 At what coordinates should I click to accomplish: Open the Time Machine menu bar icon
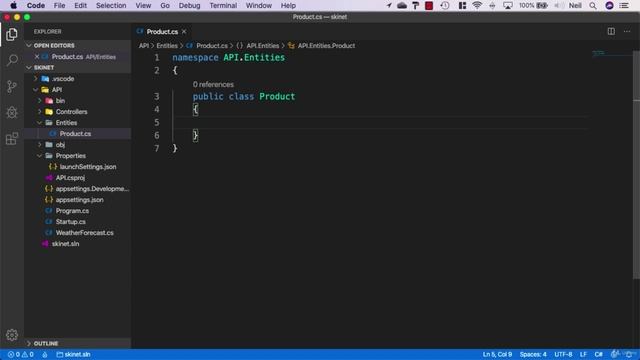445,5
